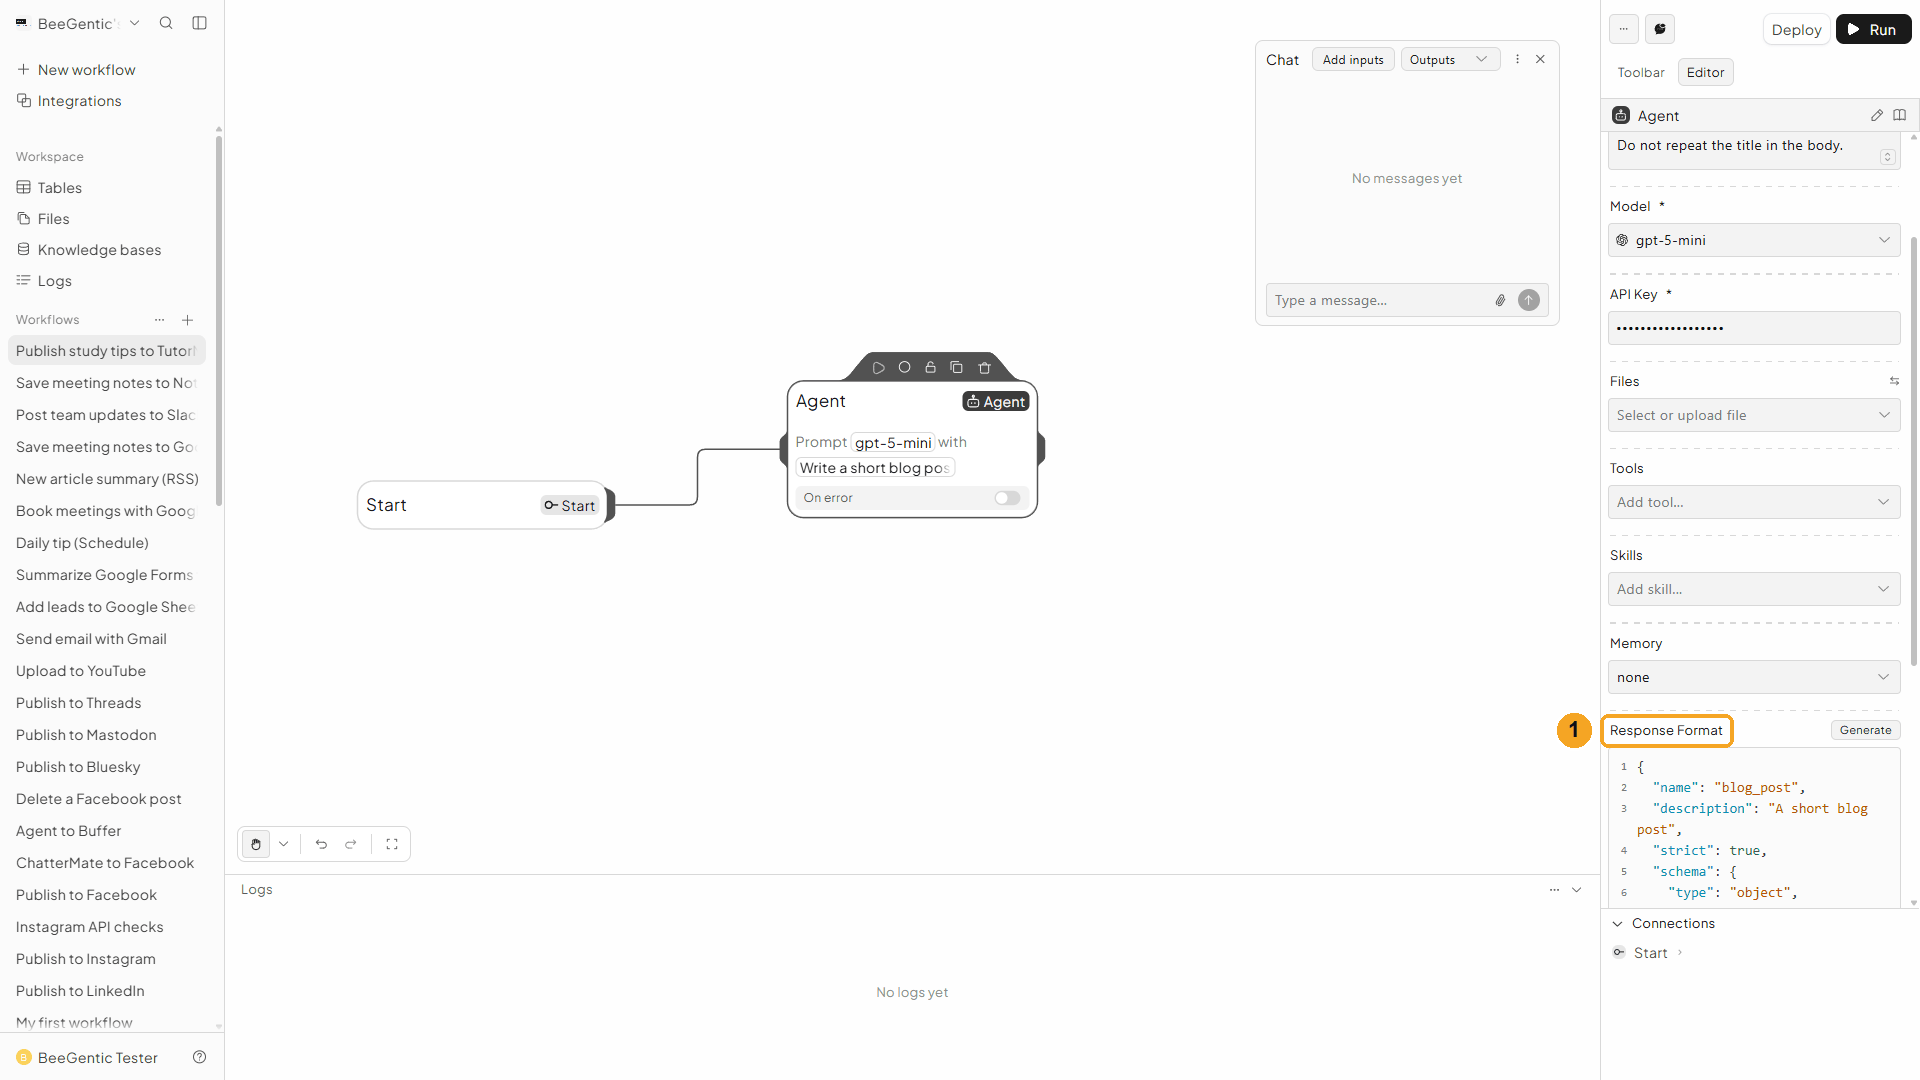Open Integrations in the sidebar
This screenshot has height=1080, width=1920.
pyautogui.click(x=79, y=101)
